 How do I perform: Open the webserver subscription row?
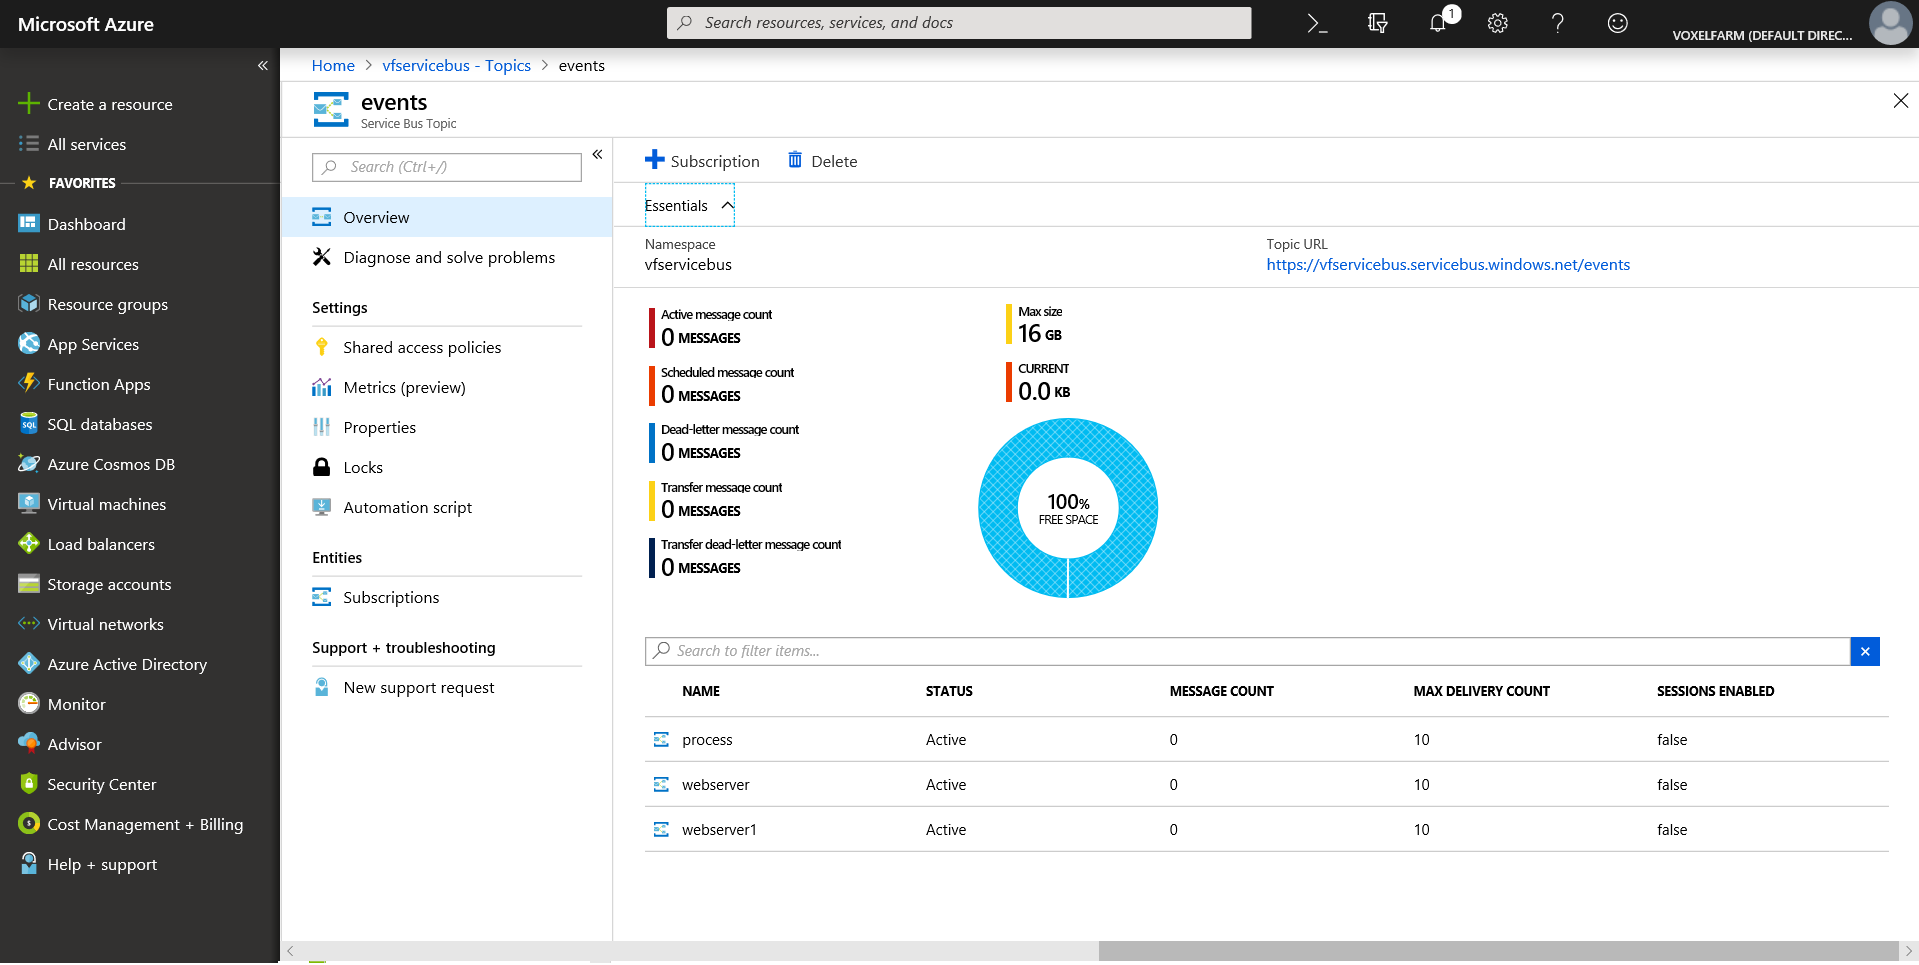1267,785
